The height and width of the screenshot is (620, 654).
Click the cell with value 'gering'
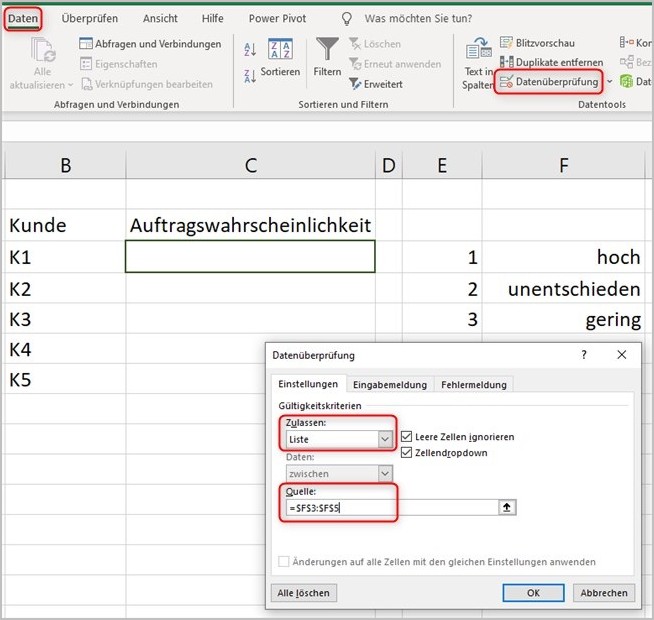(x=563, y=319)
